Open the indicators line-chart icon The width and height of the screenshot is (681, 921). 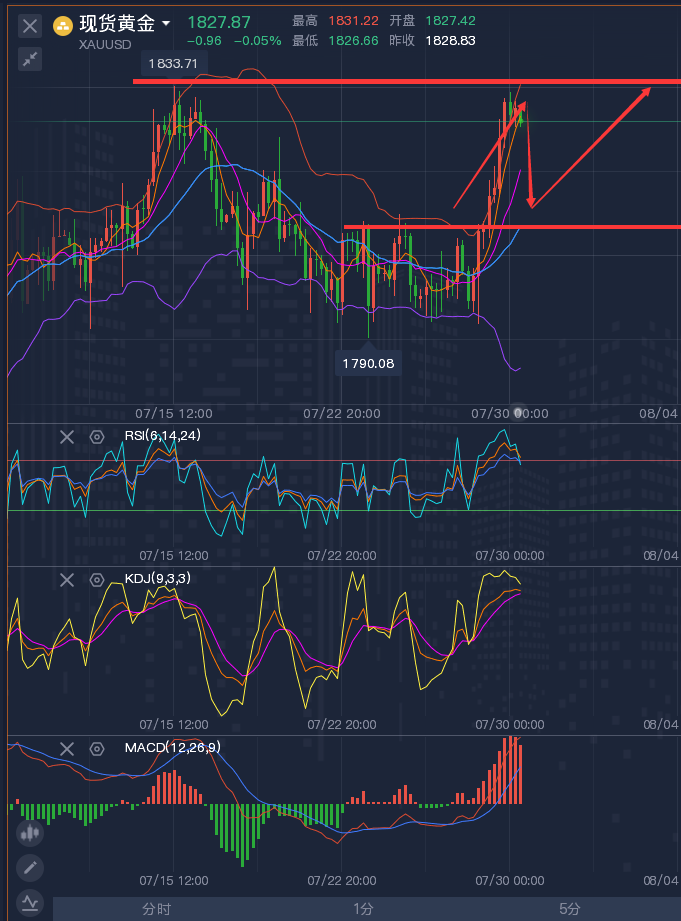30,903
